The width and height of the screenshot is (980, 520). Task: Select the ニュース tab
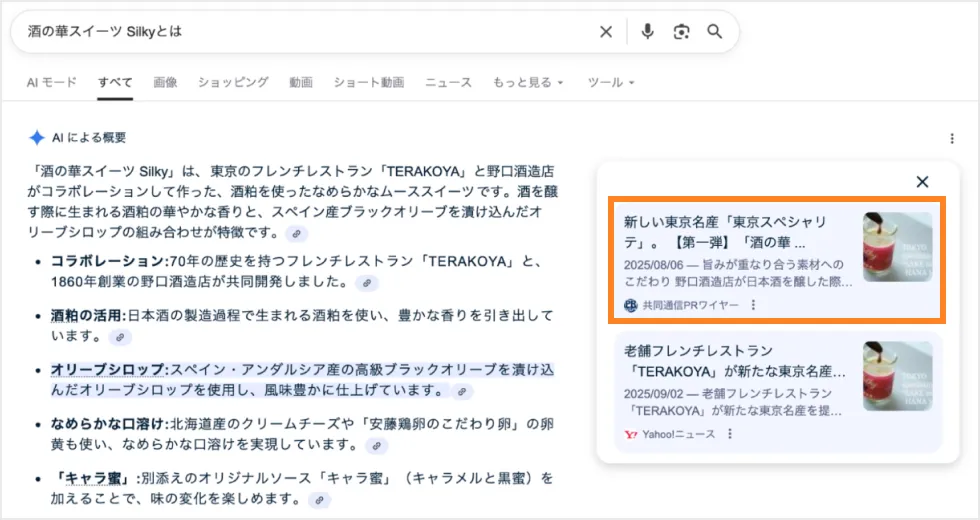click(x=448, y=82)
